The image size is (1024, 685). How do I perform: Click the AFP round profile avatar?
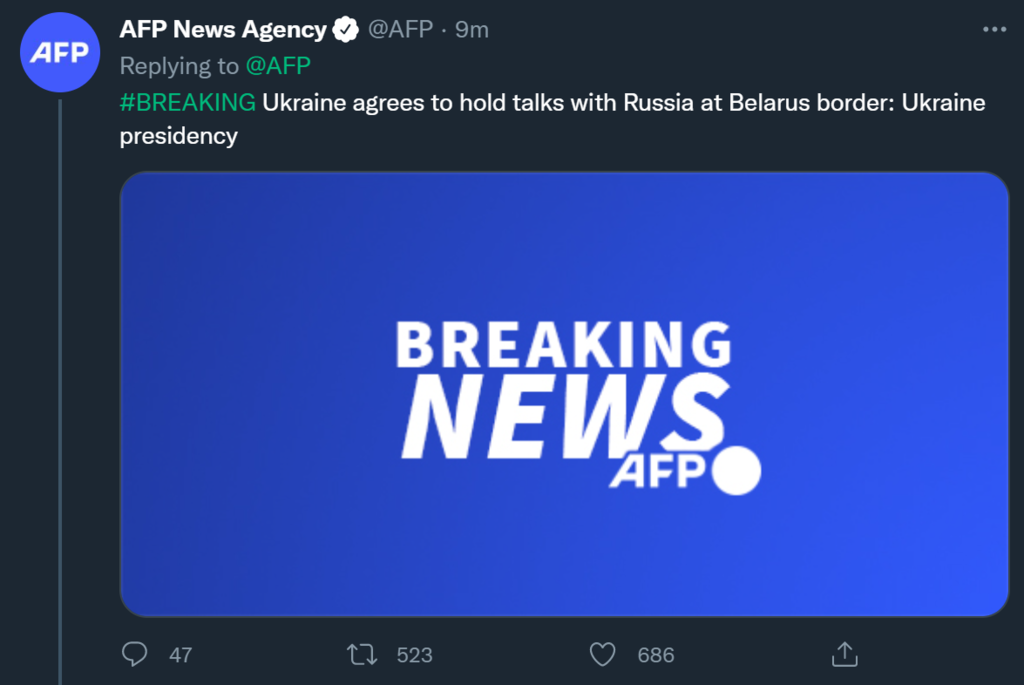pyautogui.click(x=59, y=52)
